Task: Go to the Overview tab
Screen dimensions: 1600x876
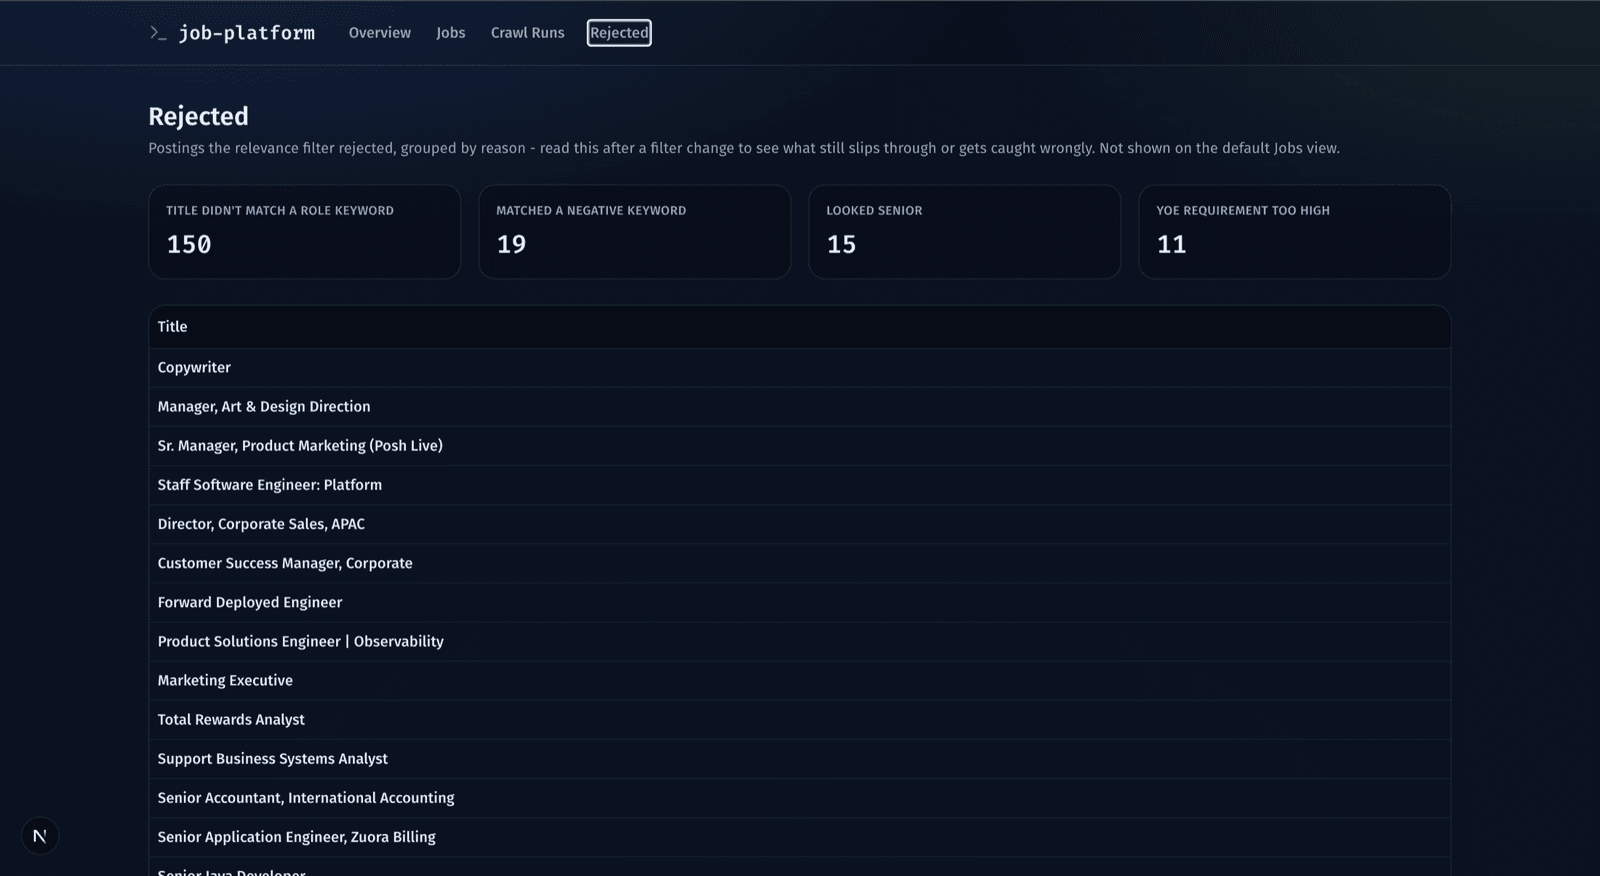Action: pyautogui.click(x=379, y=33)
